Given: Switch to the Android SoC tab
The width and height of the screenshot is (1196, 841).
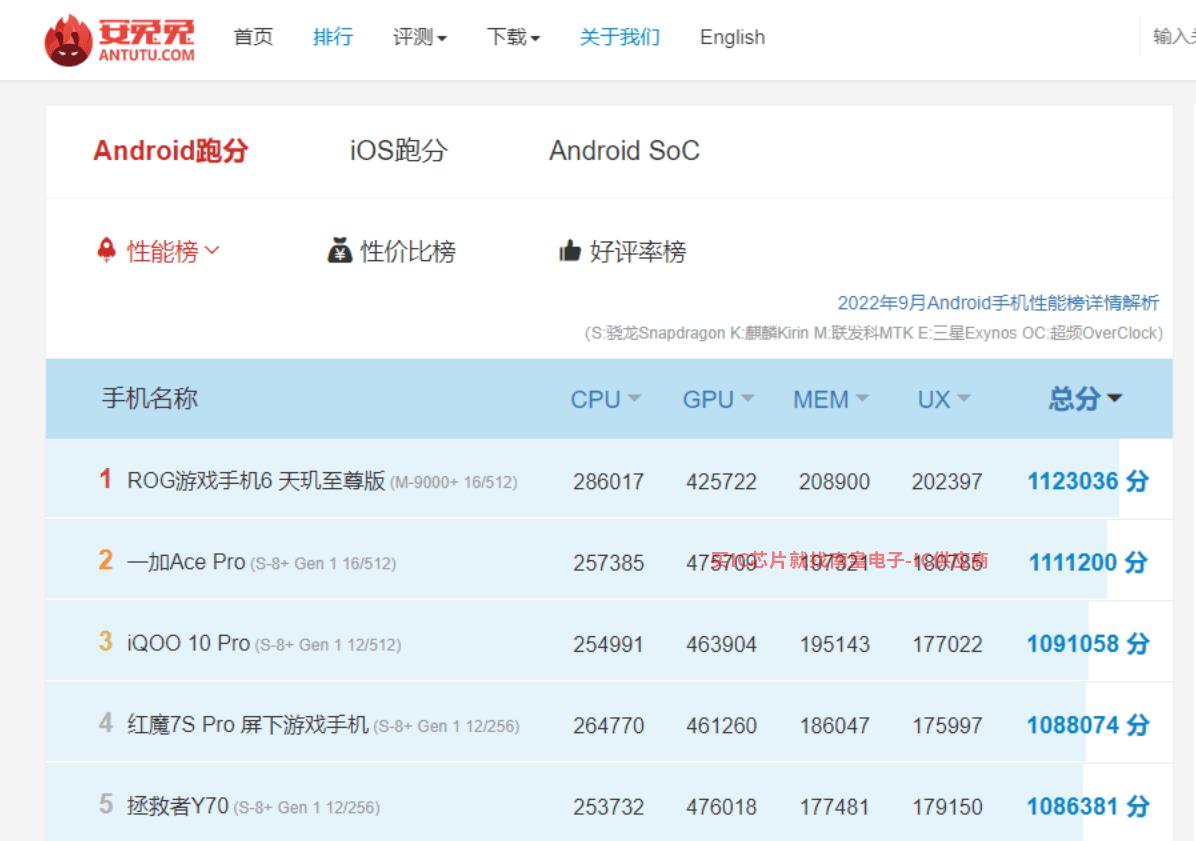Looking at the screenshot, I should 624,150.
